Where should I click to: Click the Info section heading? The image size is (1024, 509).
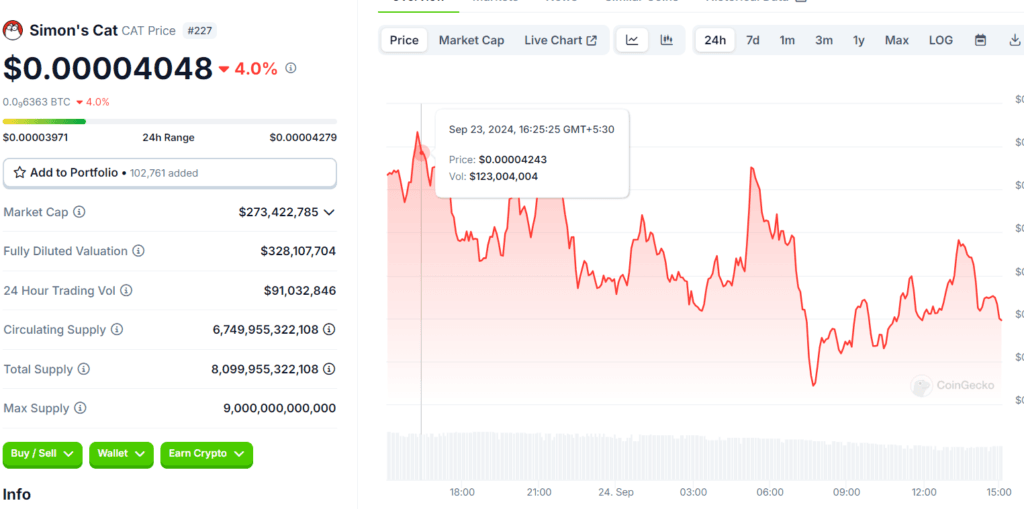tap(17, 494)
